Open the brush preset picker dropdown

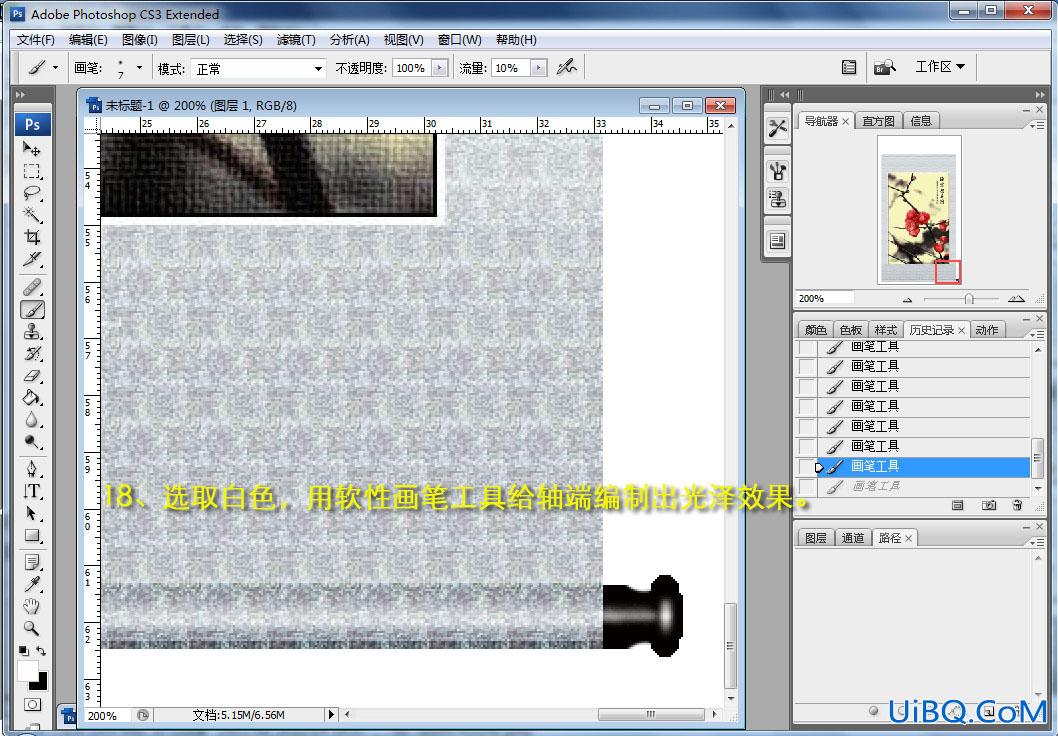(x=139, y=67)
